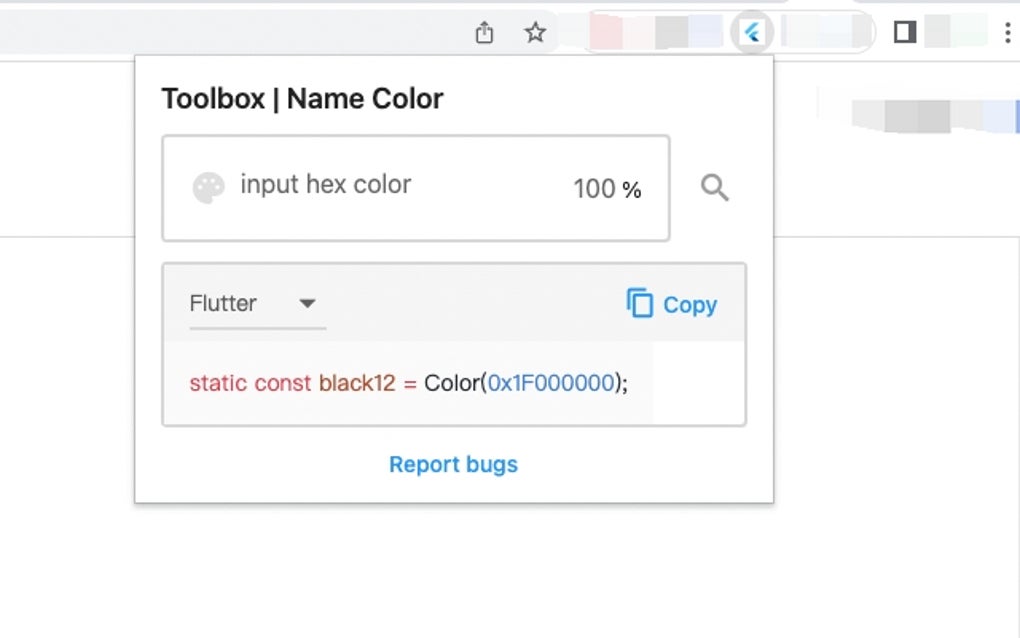Screen dimensions: 1020x638
Task: Click the share icon in Chrome's toolbar
Action: (484, 32)
